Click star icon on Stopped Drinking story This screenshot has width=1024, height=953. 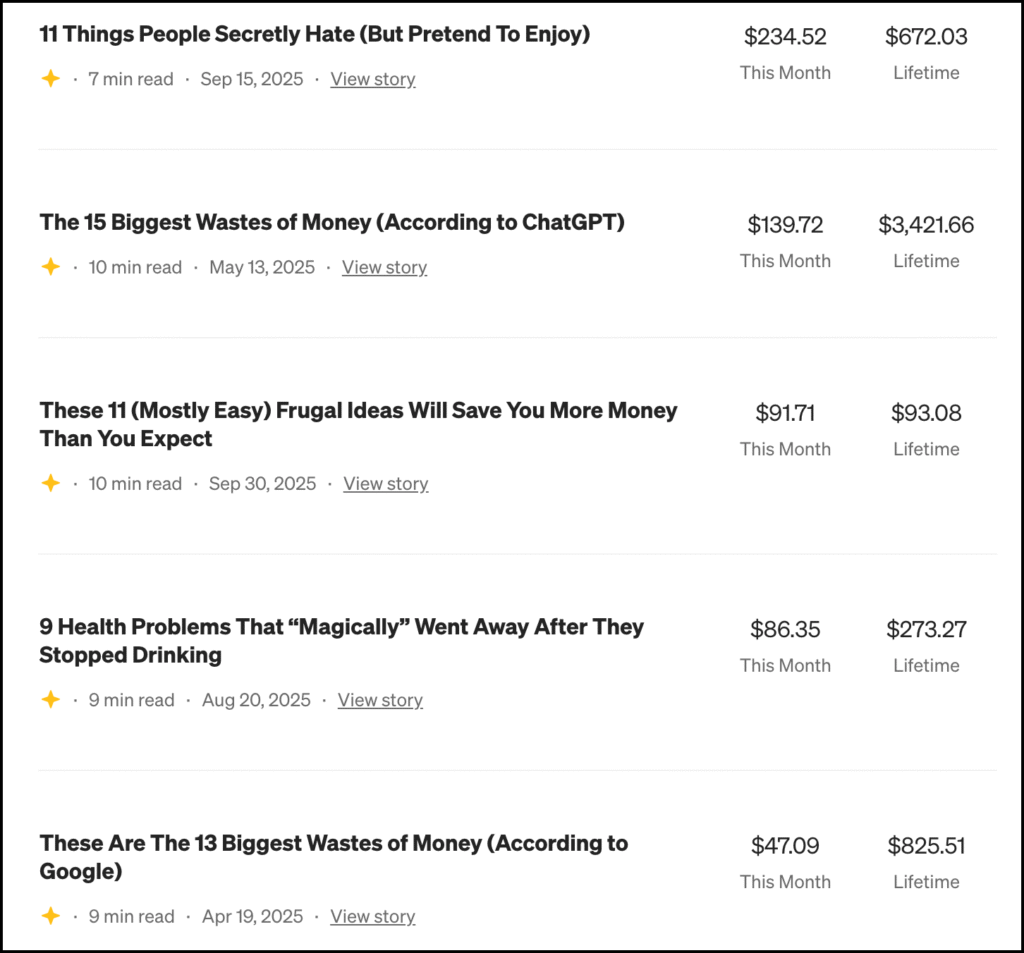[50, 700]
